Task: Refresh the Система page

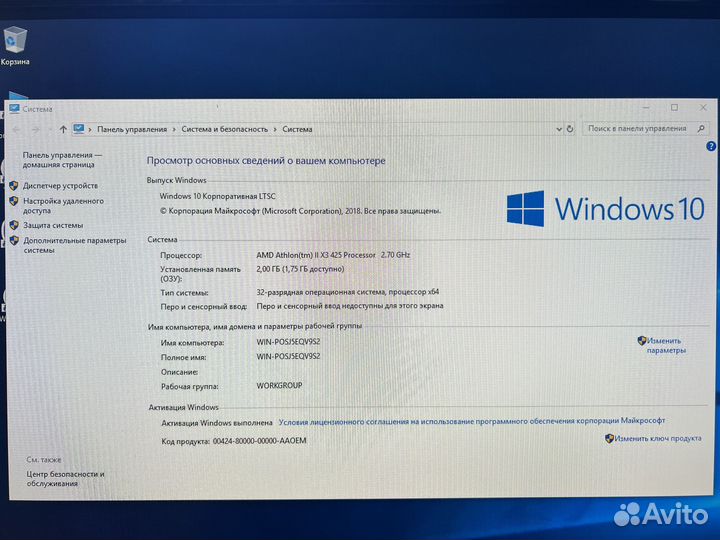Action: click(570, 129)
